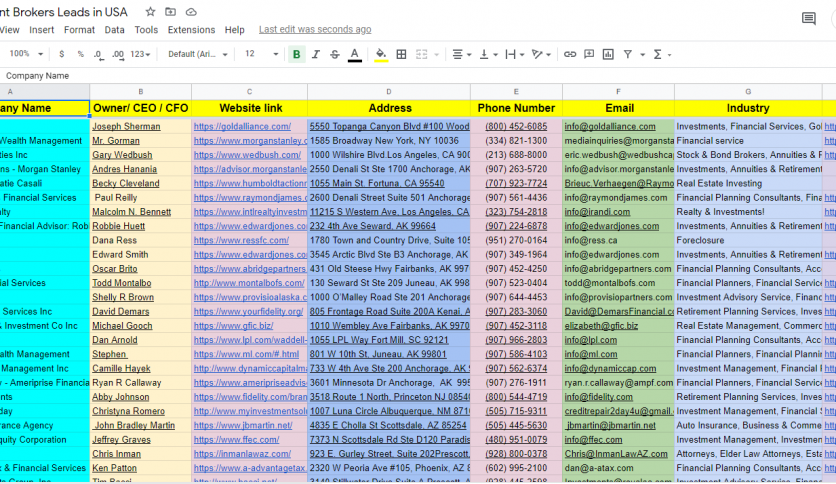The height and width of the screenshot is (484, 836).
Task: Click the merge cells icon
Action: [422, 54]
